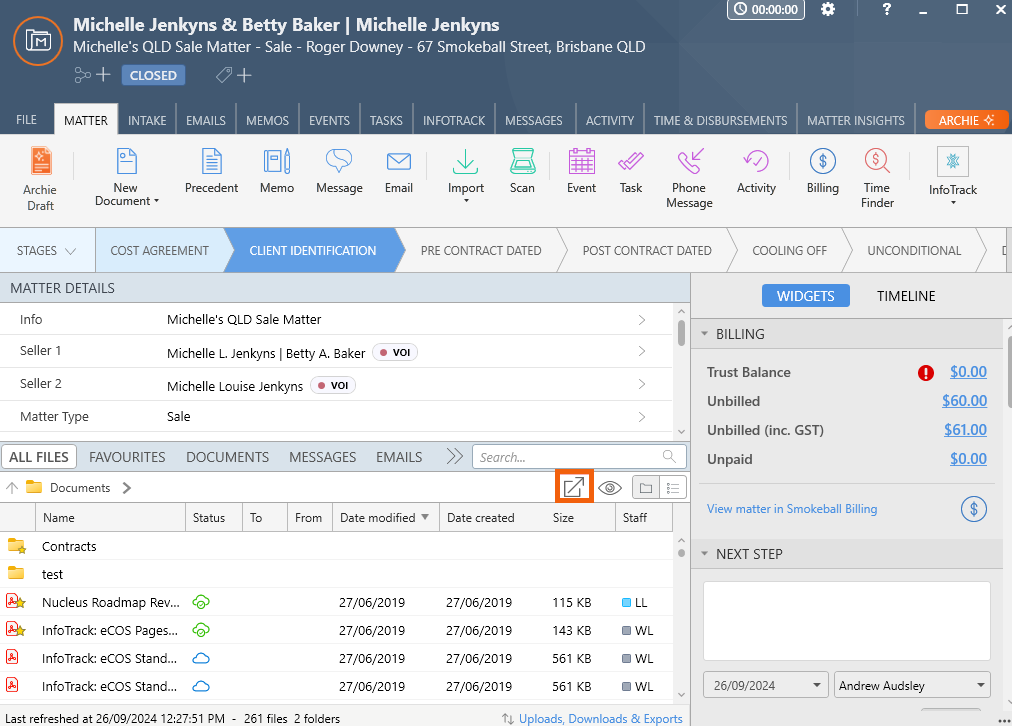This screenshot has width=1012, height=726.
Task: Click the Import toolbar icon
Action: coord(465,162)
